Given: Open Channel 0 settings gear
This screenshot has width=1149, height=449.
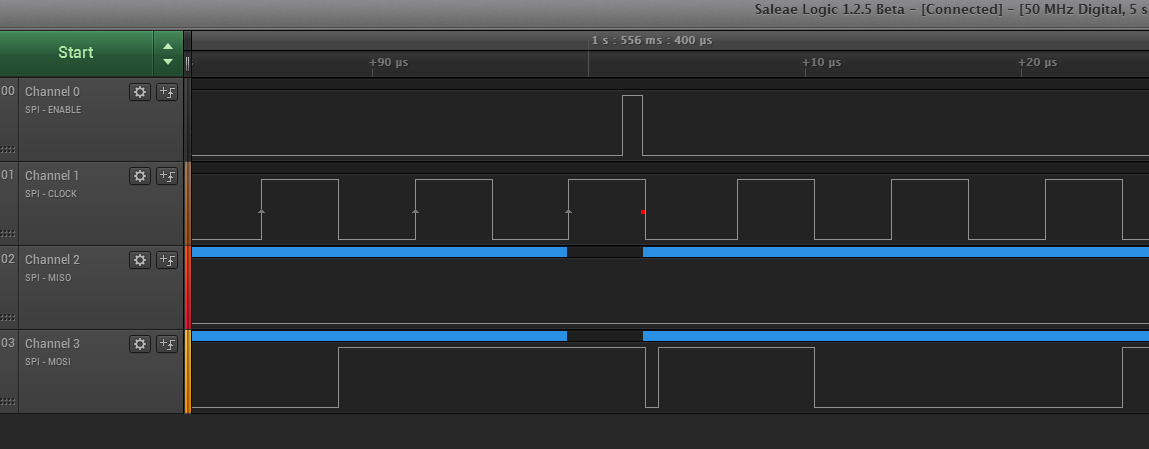Looking at the screenshot, I should click(140, 92).
